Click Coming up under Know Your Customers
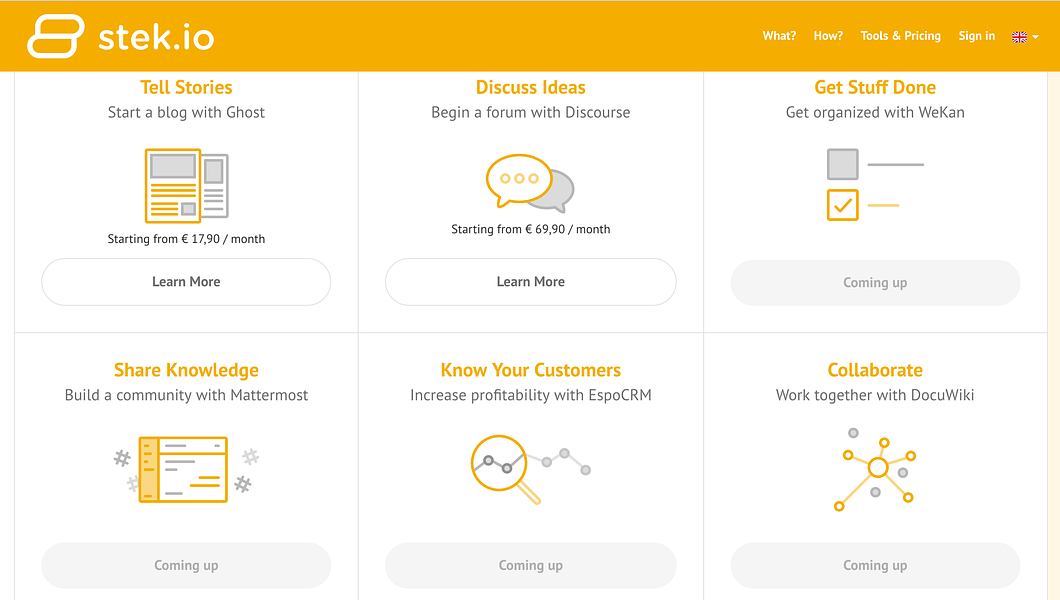Viewport: 1060px width, 600px height. 531,565
